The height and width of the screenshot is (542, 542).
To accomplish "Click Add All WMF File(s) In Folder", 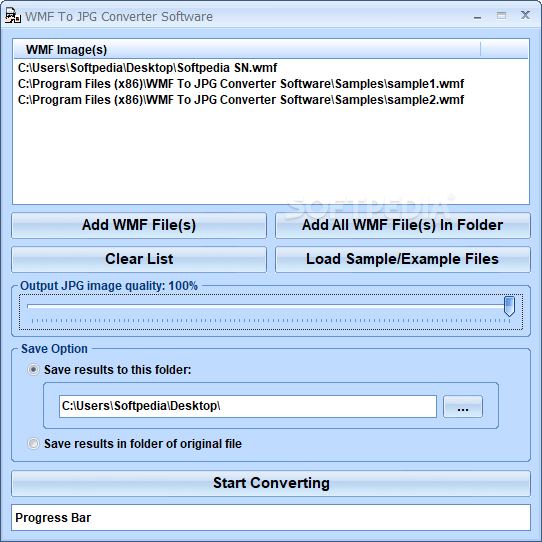I will [403, 225].
